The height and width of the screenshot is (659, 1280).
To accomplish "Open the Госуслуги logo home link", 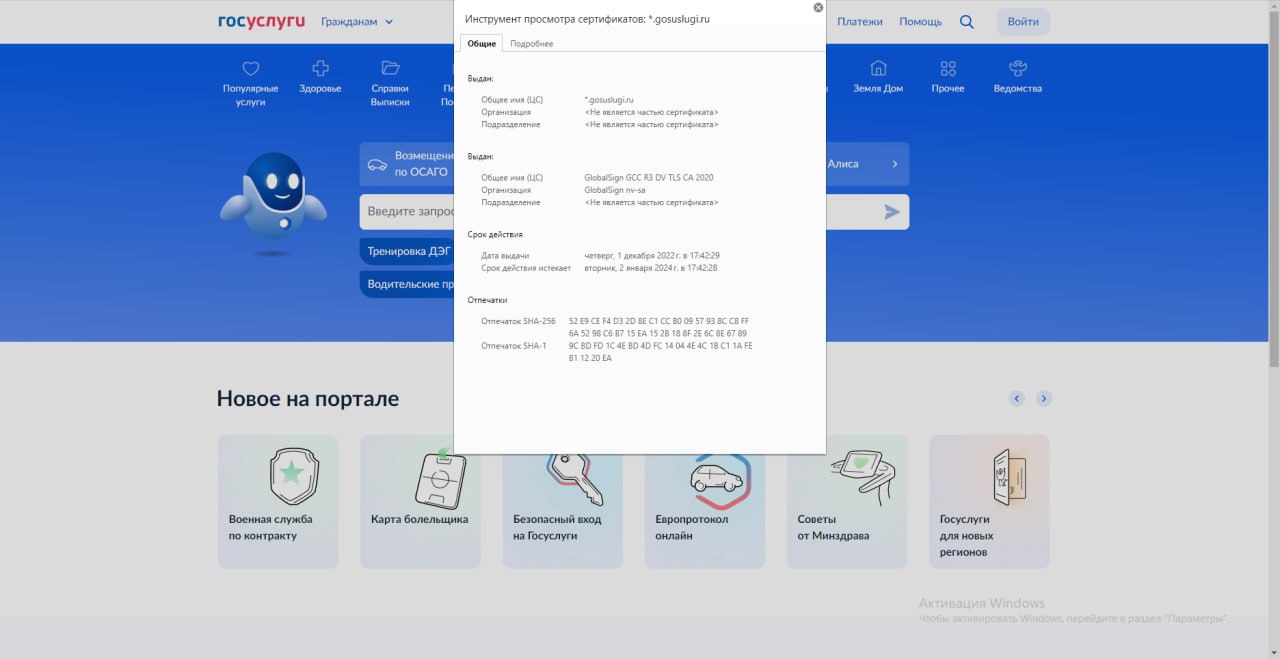I will point(261,21).
